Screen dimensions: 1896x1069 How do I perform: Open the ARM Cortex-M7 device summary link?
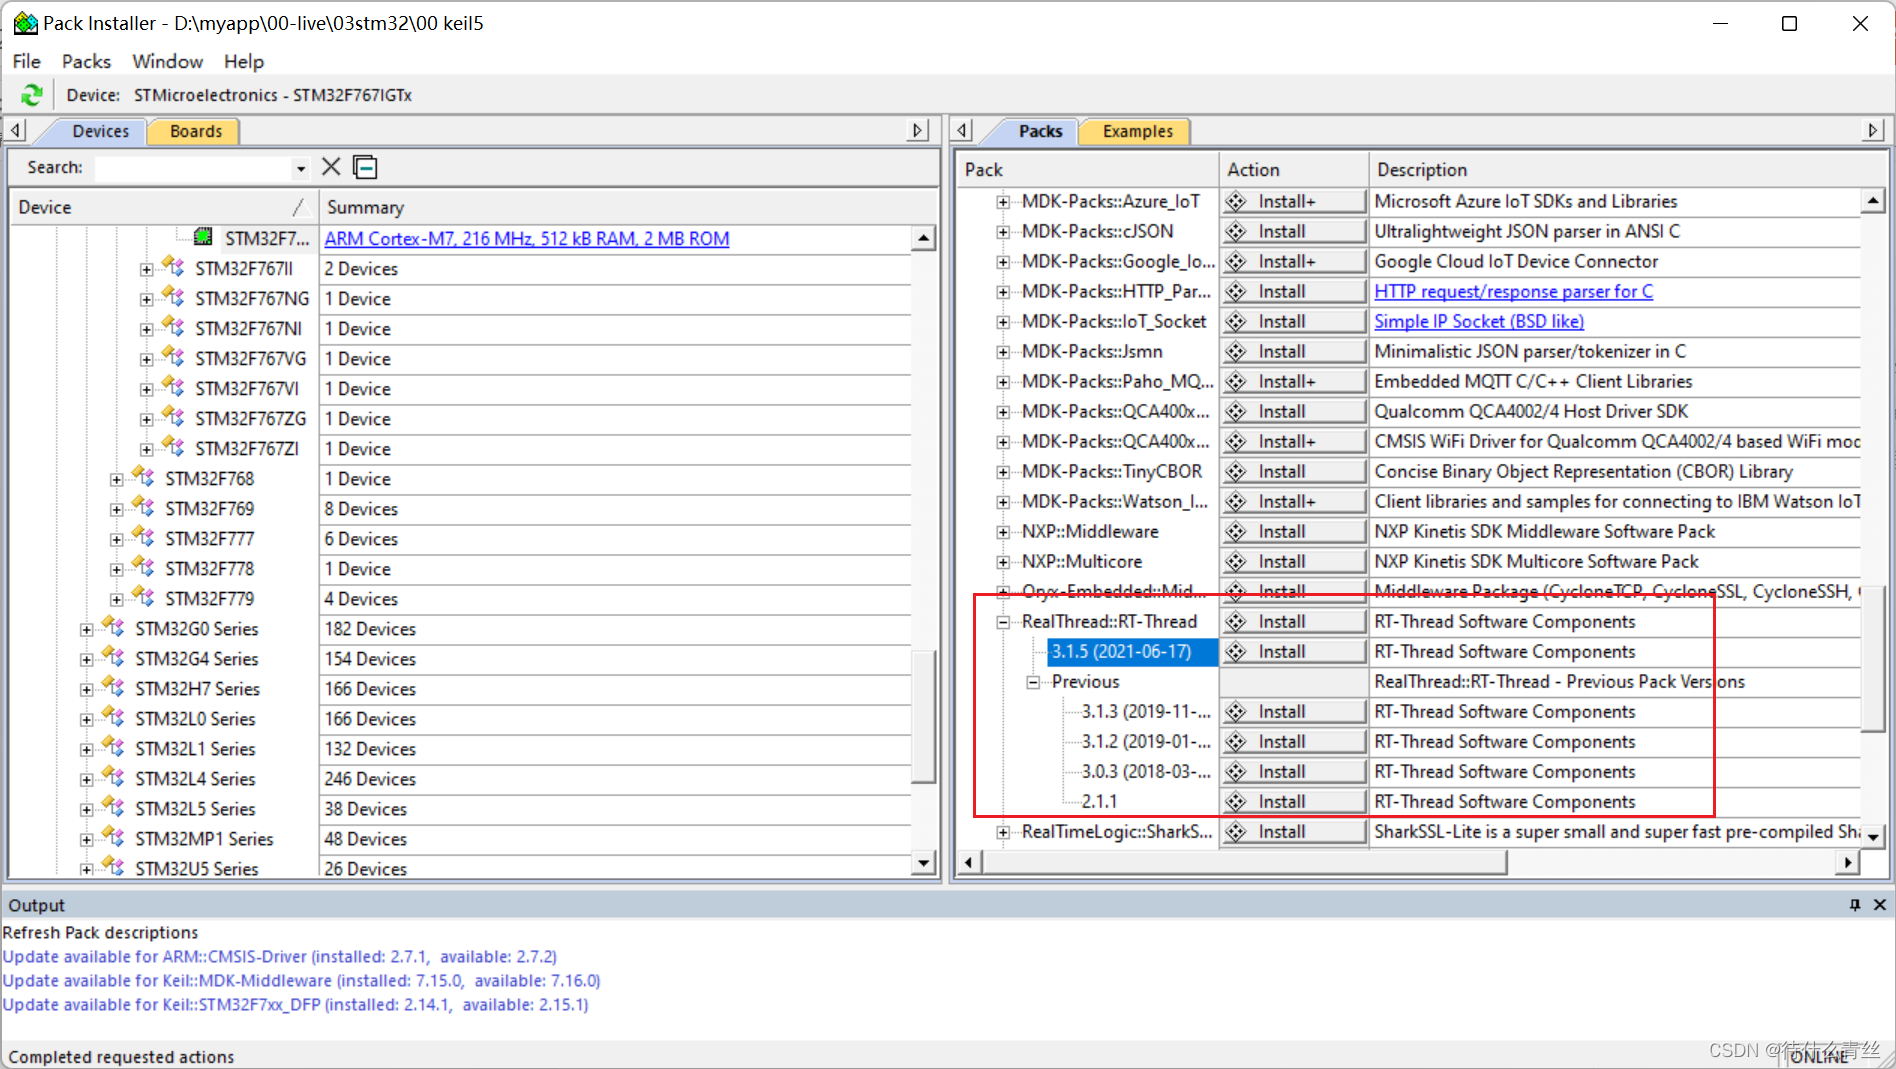pyautogui.click(x=527, y=238)
